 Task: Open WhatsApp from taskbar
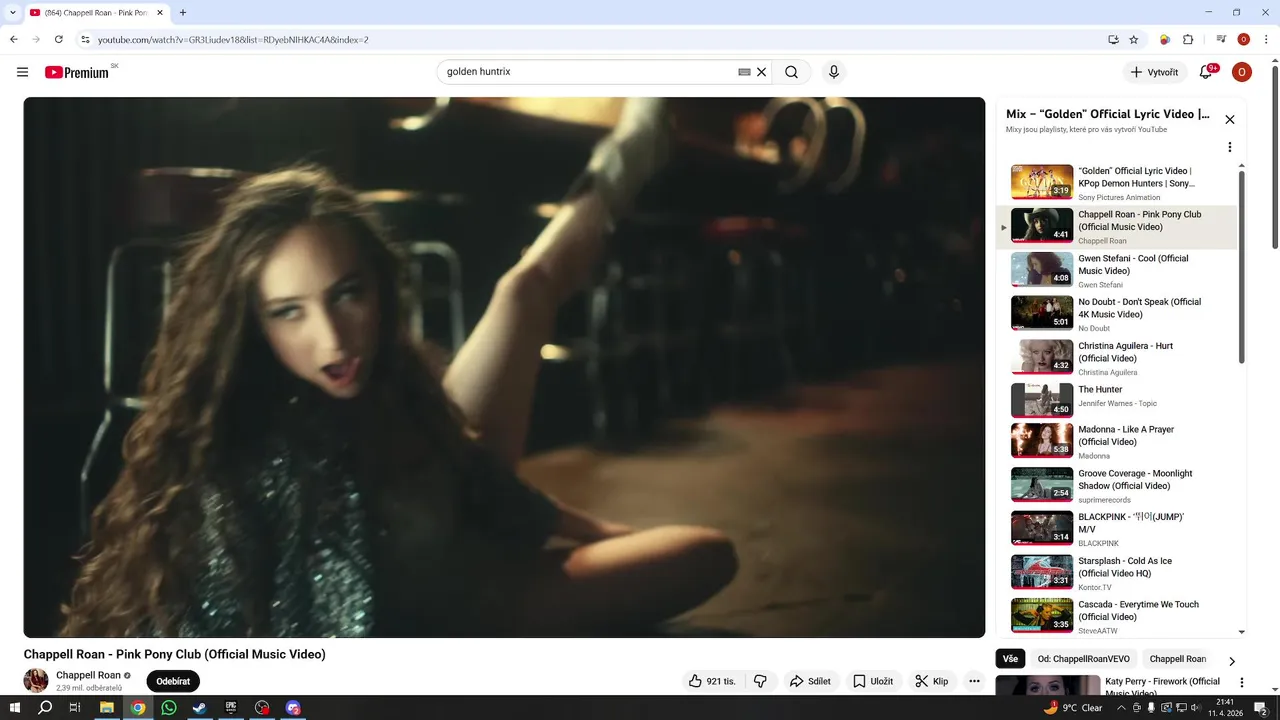point(168,707)
